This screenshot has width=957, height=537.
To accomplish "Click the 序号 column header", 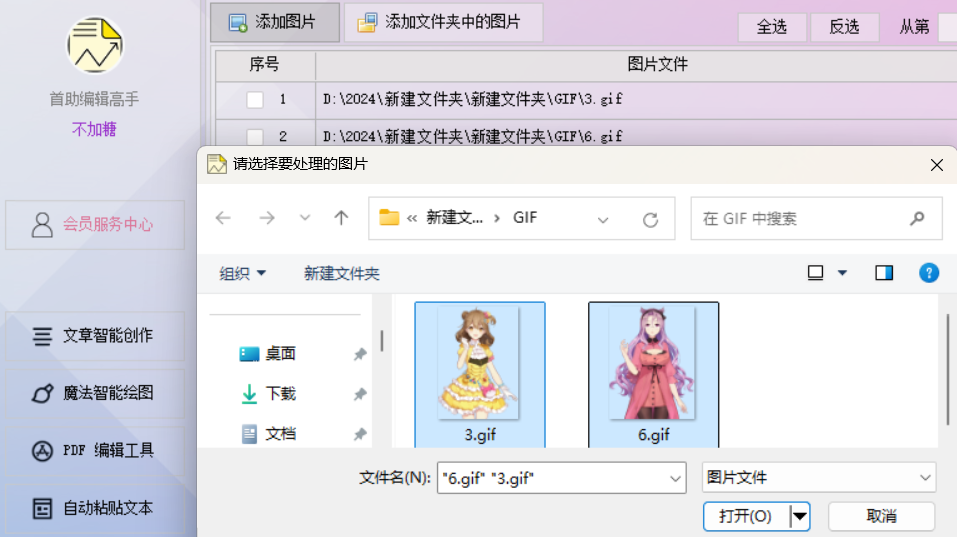I will coord(265,65).
